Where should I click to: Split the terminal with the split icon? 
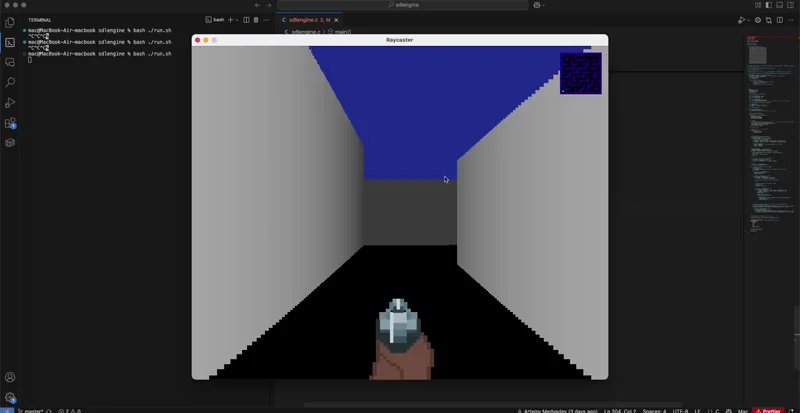[246, 20]
